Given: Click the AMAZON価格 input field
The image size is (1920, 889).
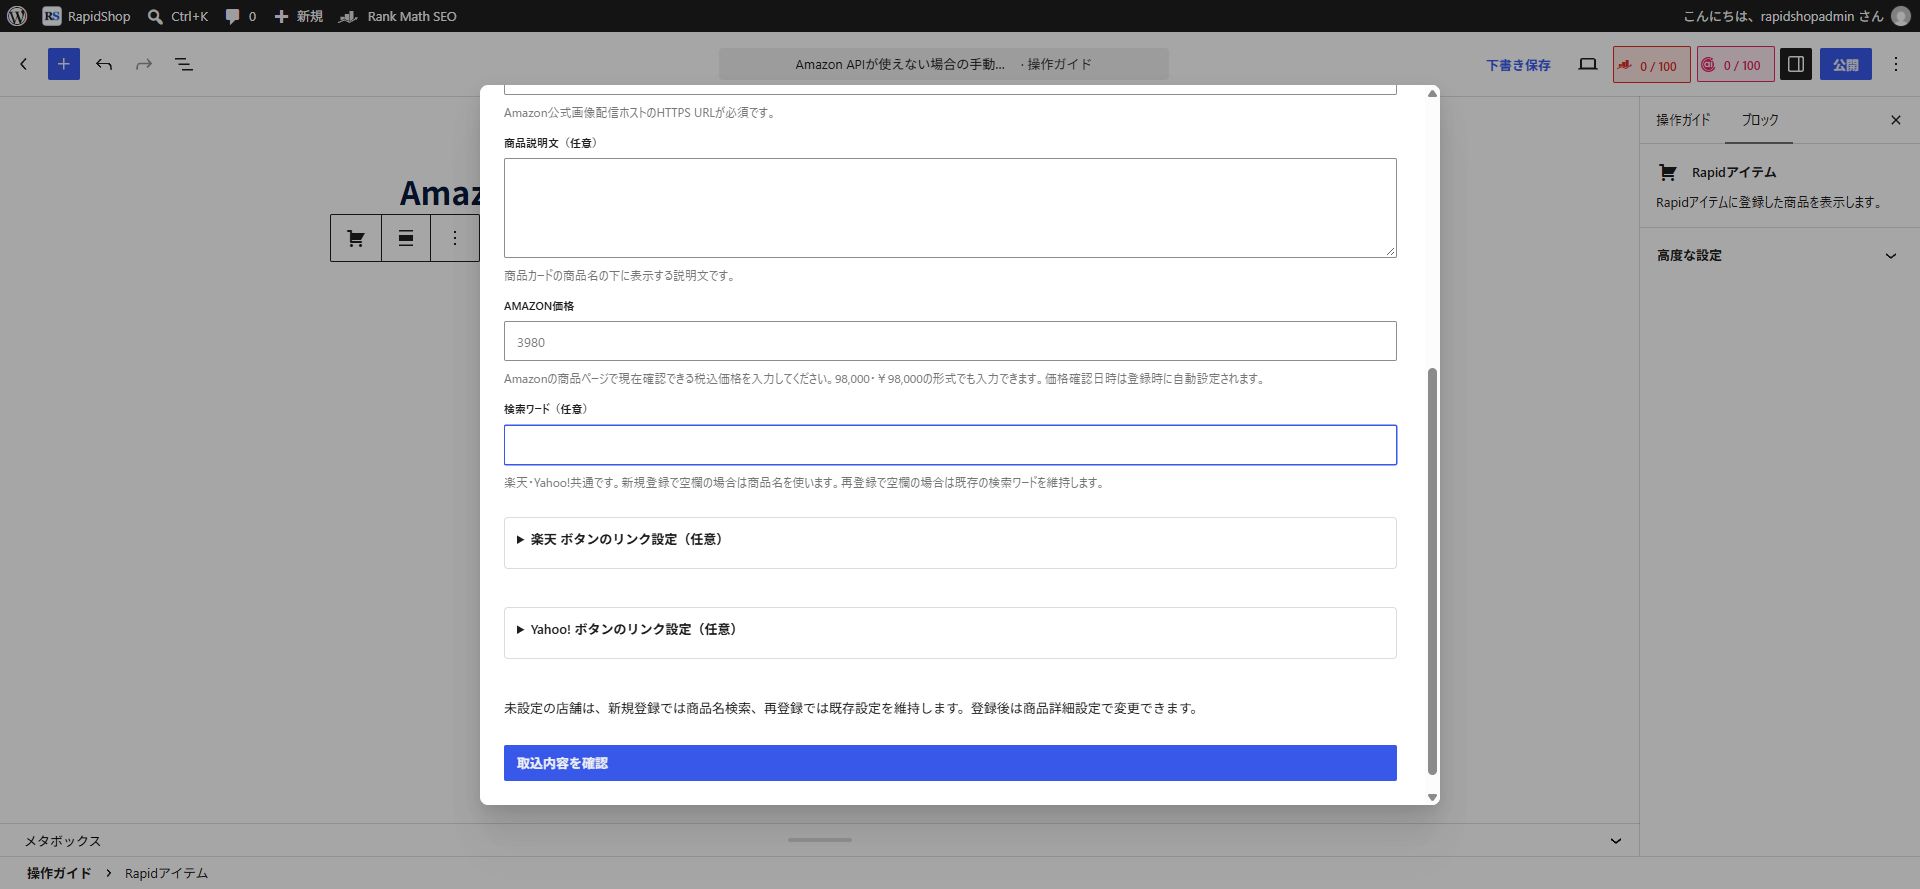Looking at the screenshot, I should [950, 341].
